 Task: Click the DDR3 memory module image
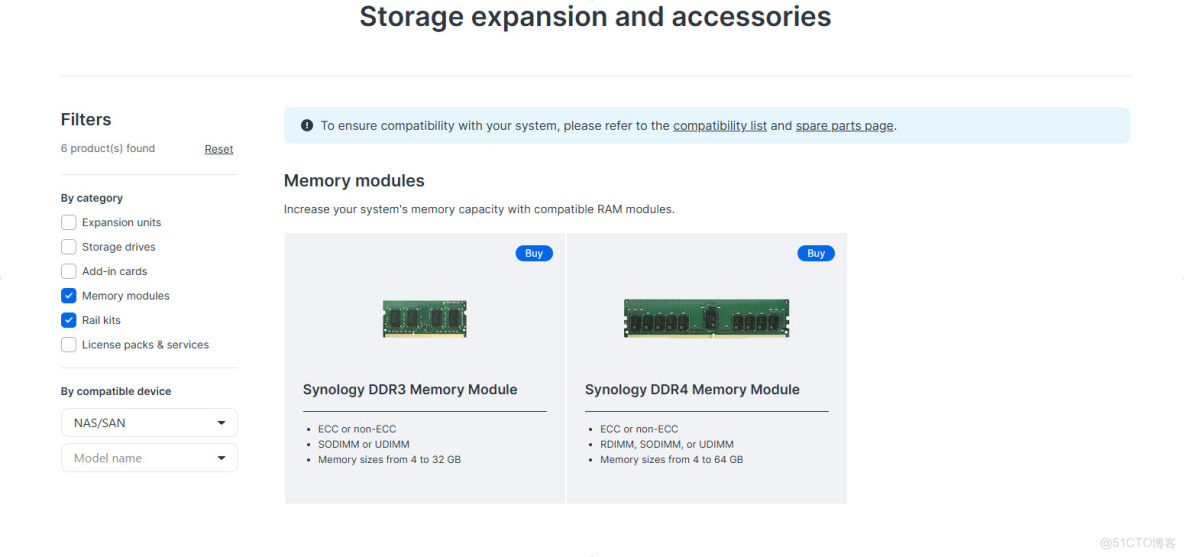424,319
